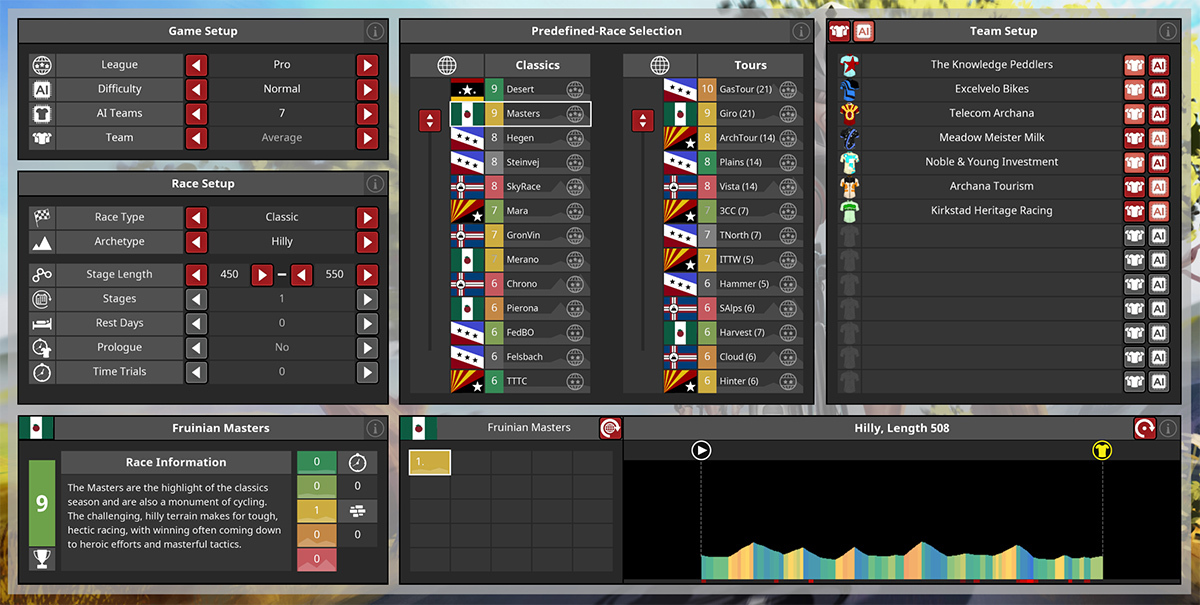Click the globe icon above the Classics list
Screen dimensions: 1200x605
pyautogui.click(x=447, y=65)
